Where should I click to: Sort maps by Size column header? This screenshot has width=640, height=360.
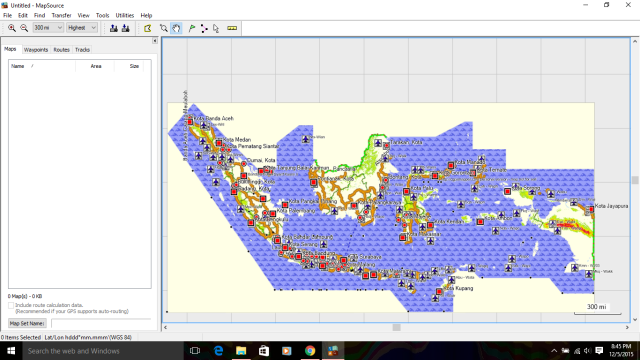coord(133,66)
